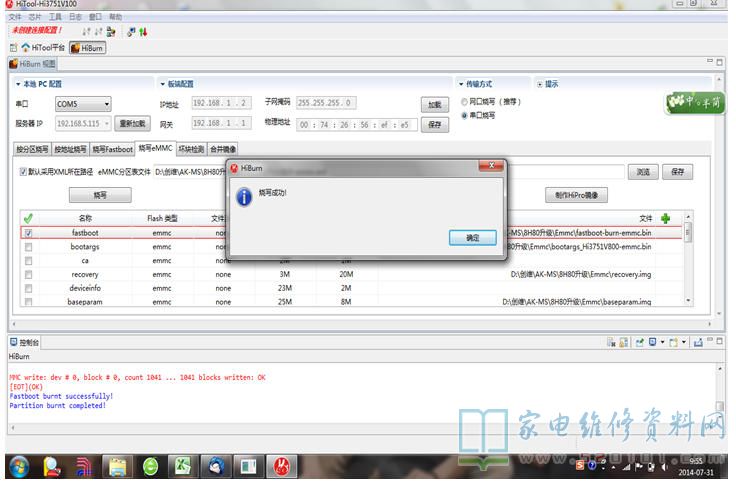Enable the 默认采用XML所在路径 checkbox

tap(24, 172)
